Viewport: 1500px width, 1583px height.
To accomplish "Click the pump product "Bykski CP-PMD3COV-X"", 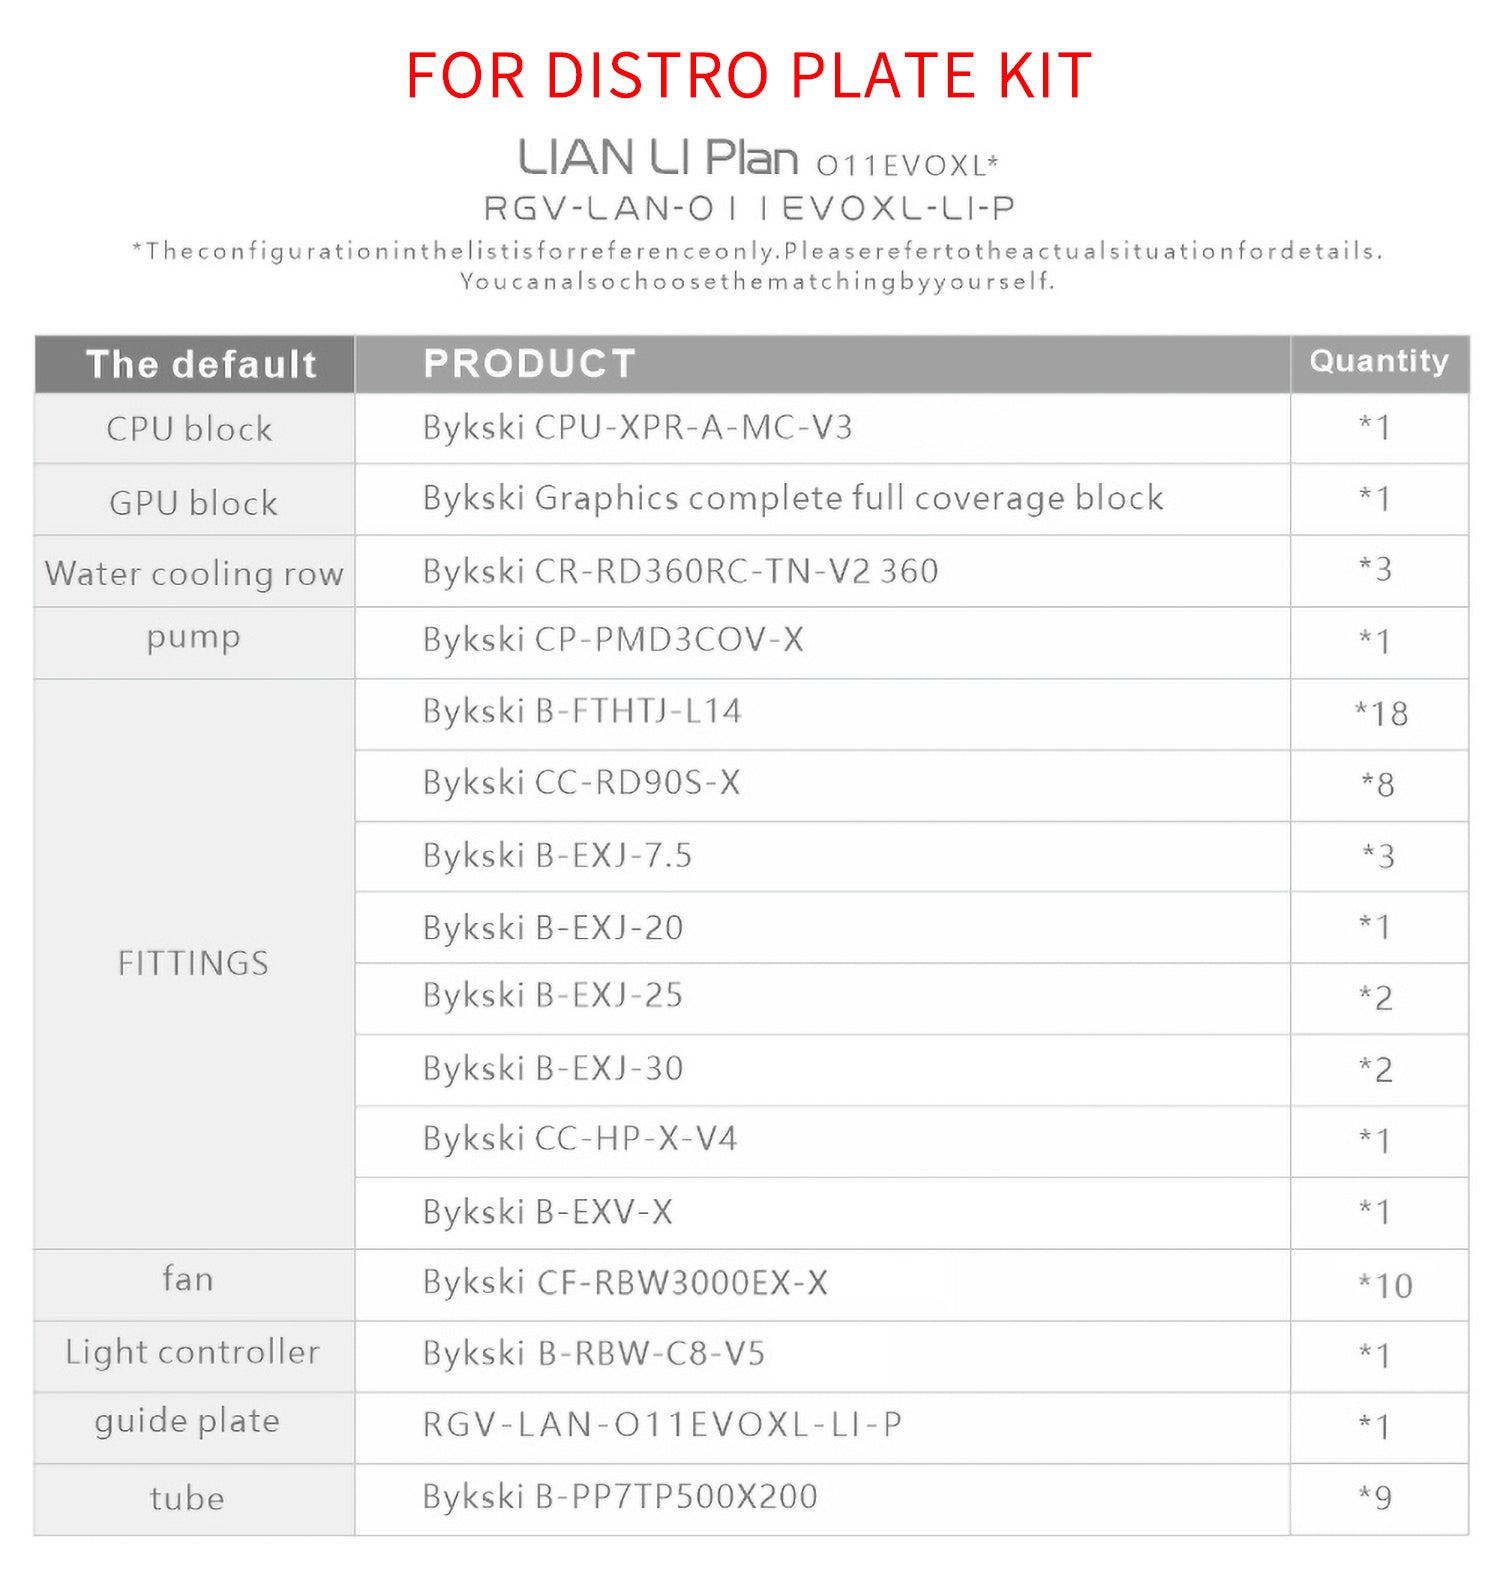I will (x=613, y=640).
